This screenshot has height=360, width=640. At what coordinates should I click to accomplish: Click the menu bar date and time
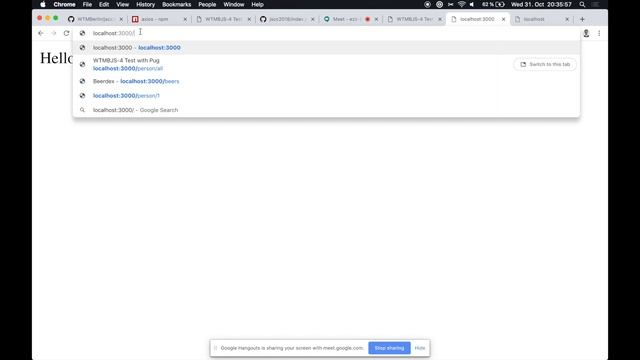(541, 4)
